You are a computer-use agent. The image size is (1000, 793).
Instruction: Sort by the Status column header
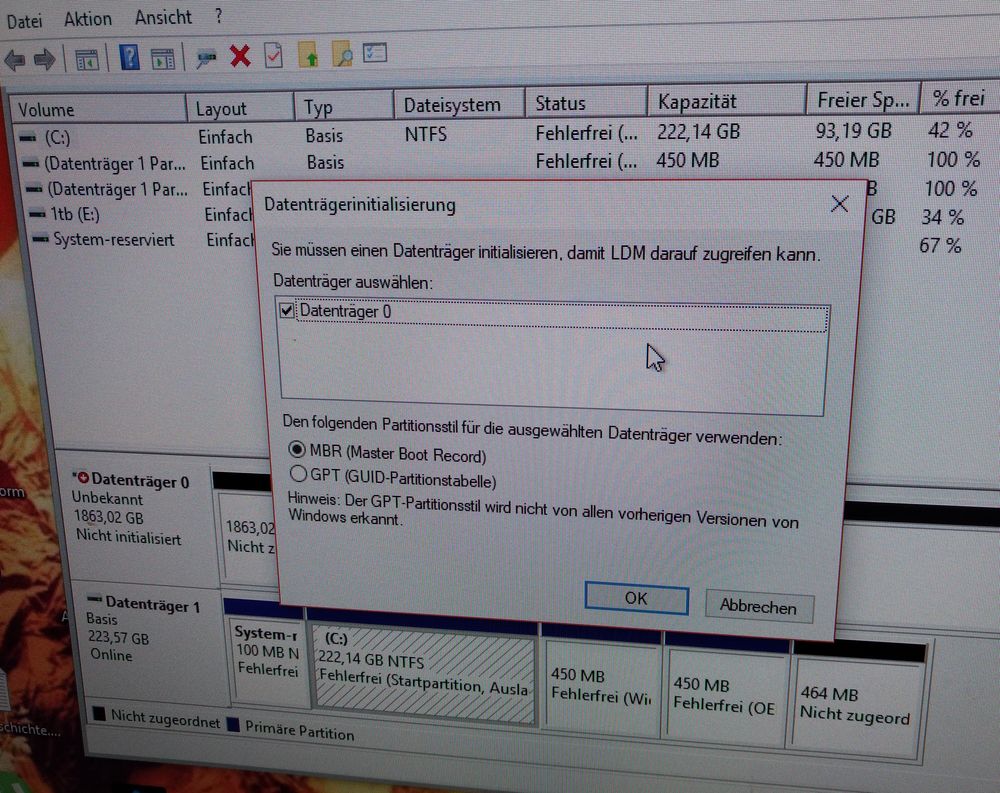click(x=585, y=103)
